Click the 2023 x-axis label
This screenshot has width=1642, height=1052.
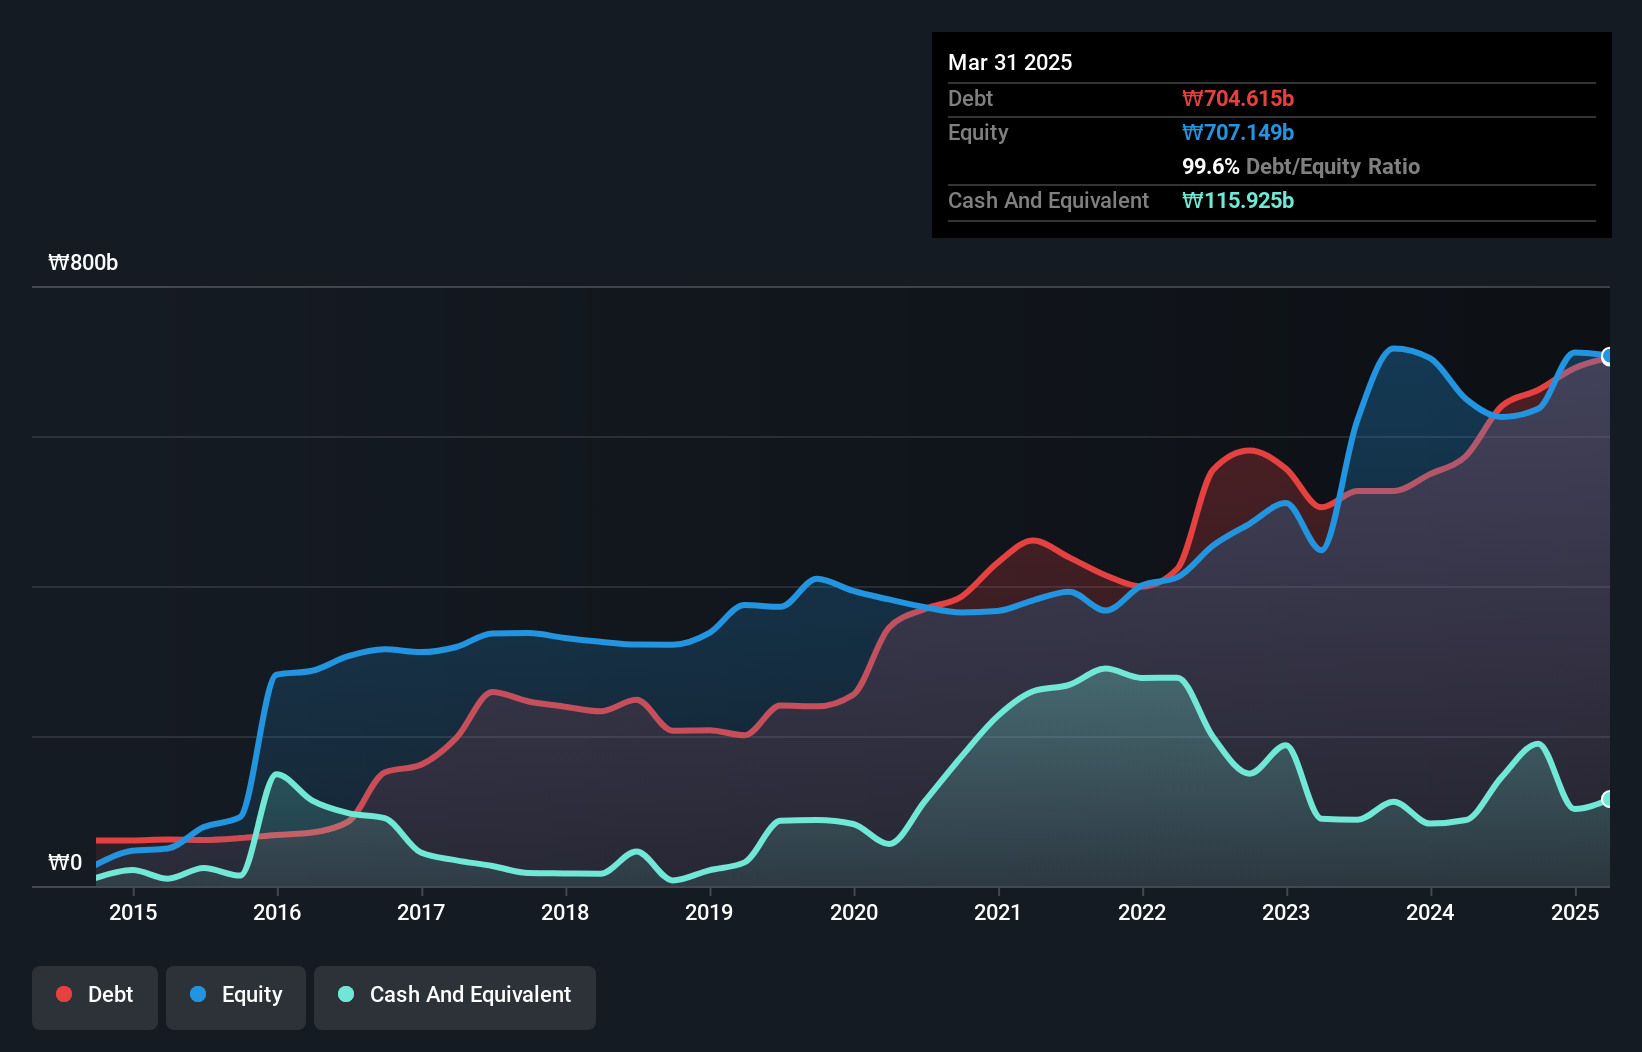(x=1286, y=912)
